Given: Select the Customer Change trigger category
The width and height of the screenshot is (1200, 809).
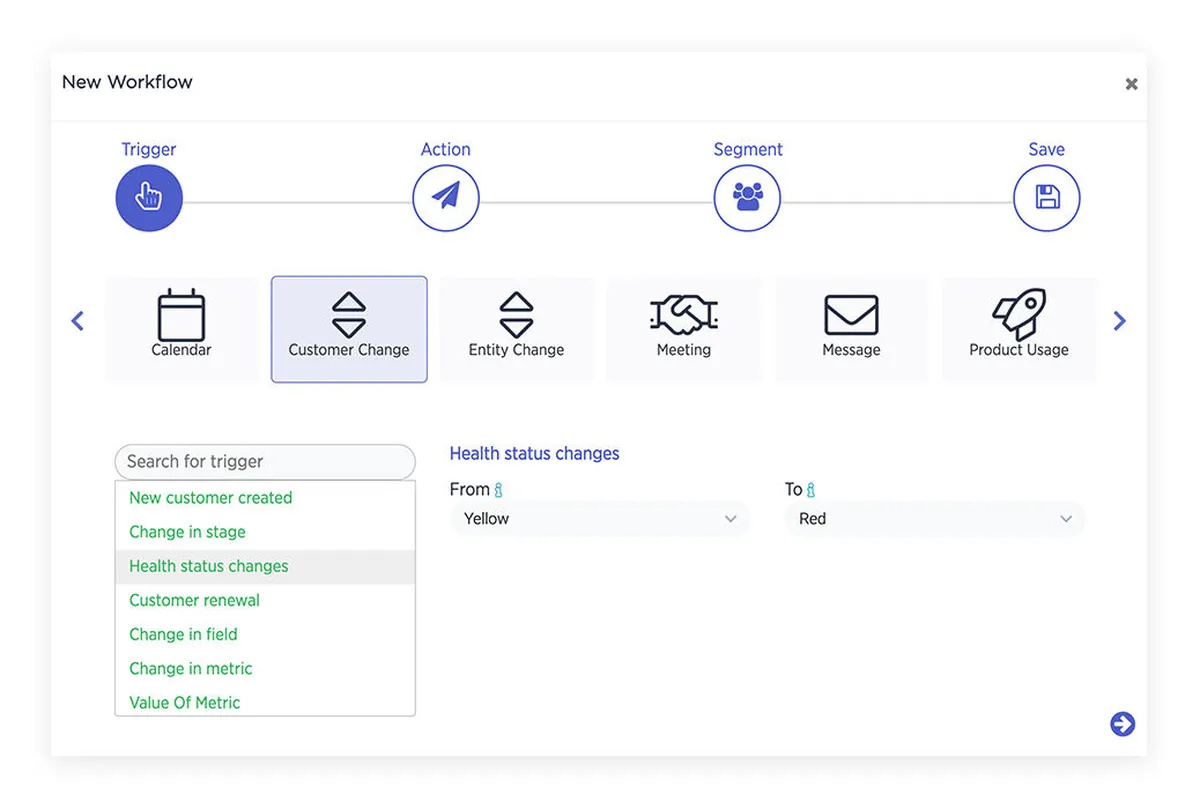Looking at the screenshot, I should [x=349, y=329].
